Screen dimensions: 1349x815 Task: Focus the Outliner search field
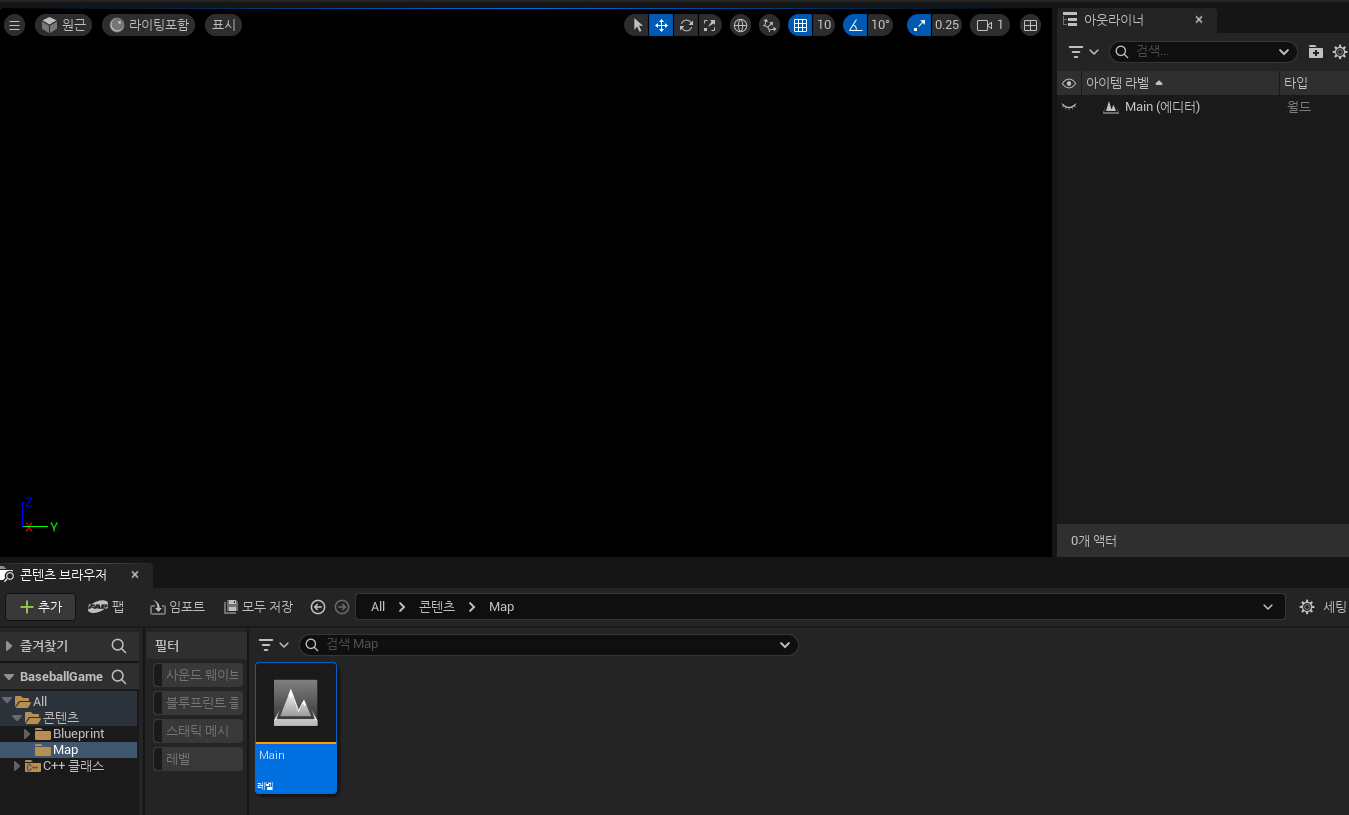click(1203, 52)
